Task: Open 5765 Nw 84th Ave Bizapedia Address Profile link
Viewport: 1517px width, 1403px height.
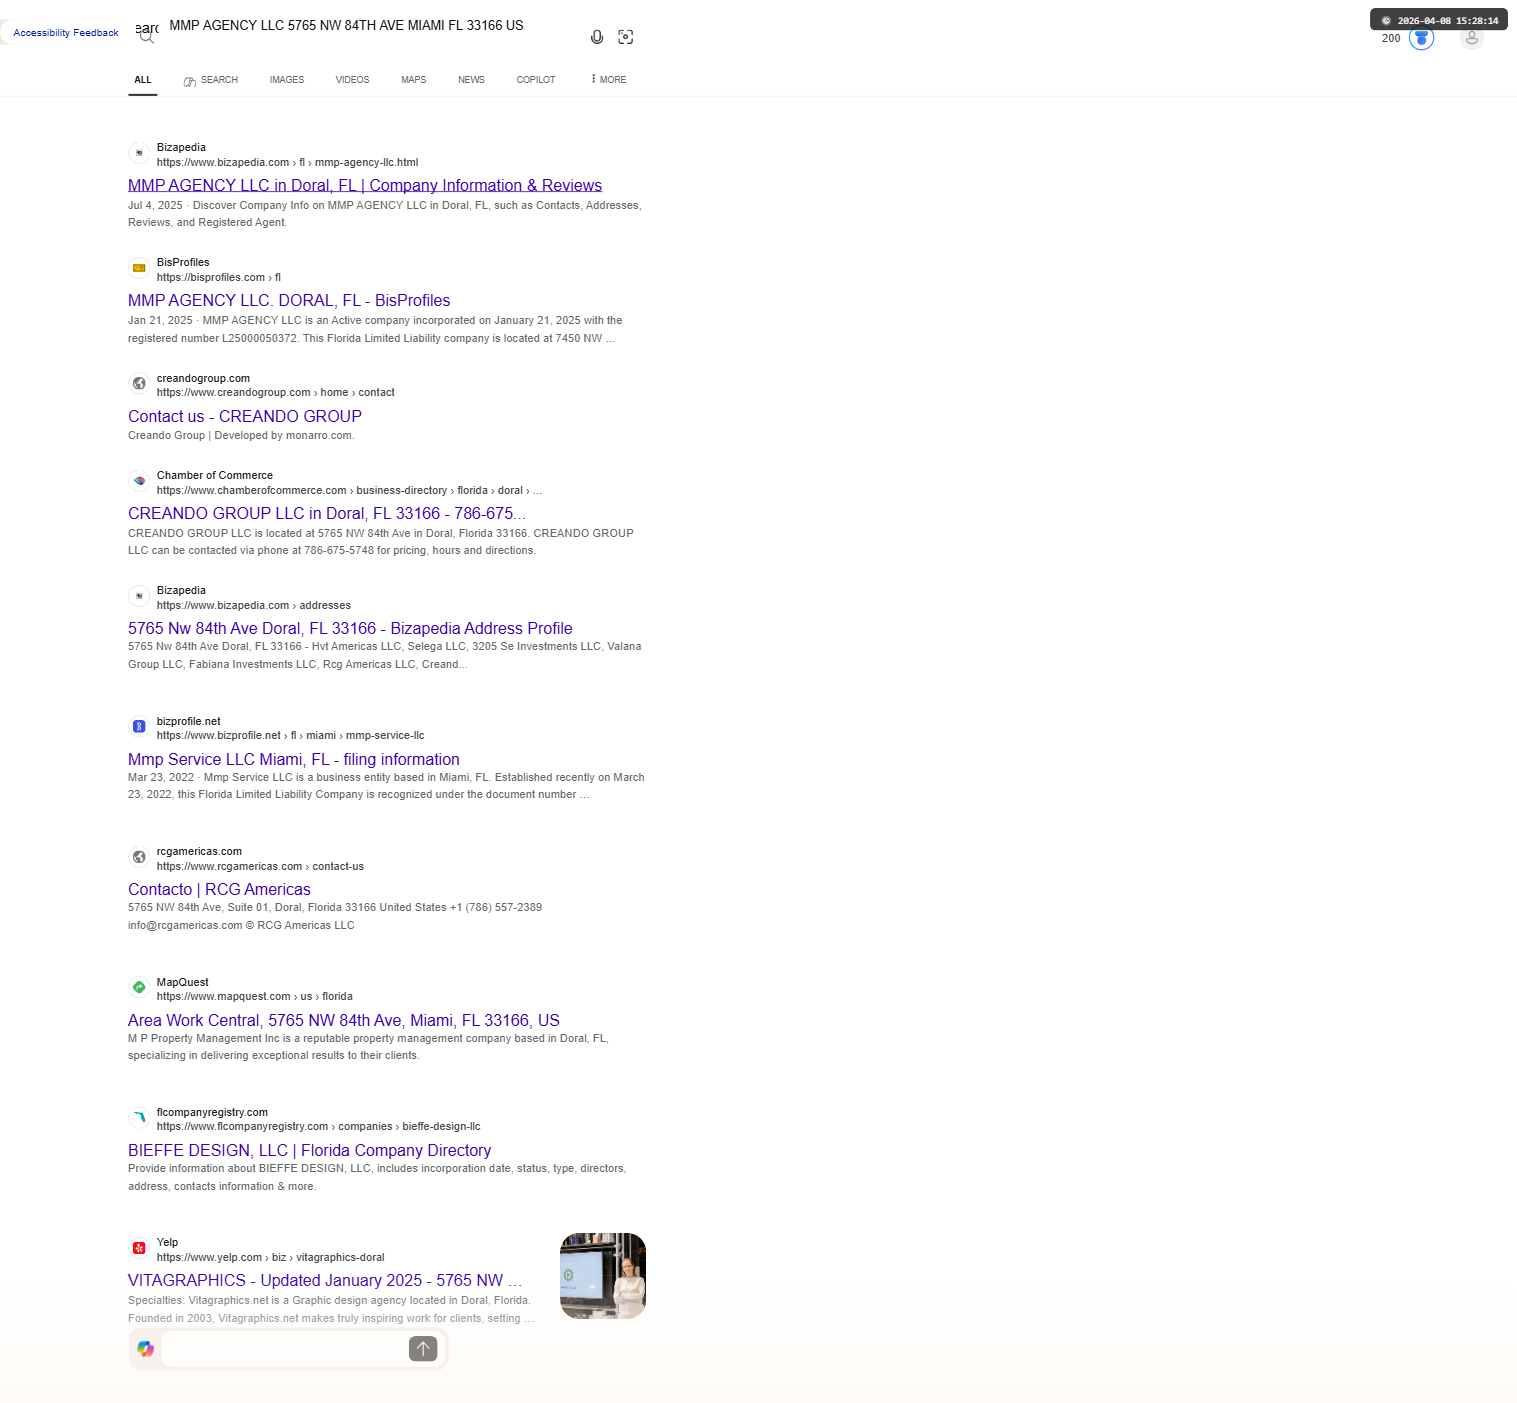Action: pos(350,629)
